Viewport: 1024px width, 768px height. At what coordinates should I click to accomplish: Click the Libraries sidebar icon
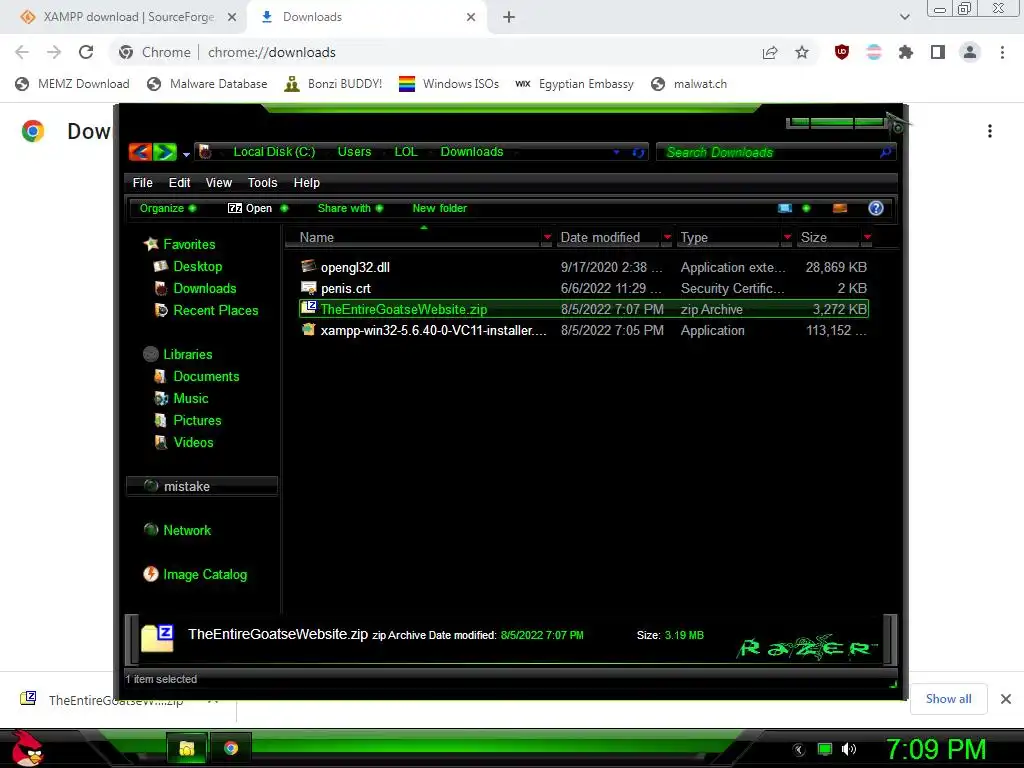coord(151,355)
